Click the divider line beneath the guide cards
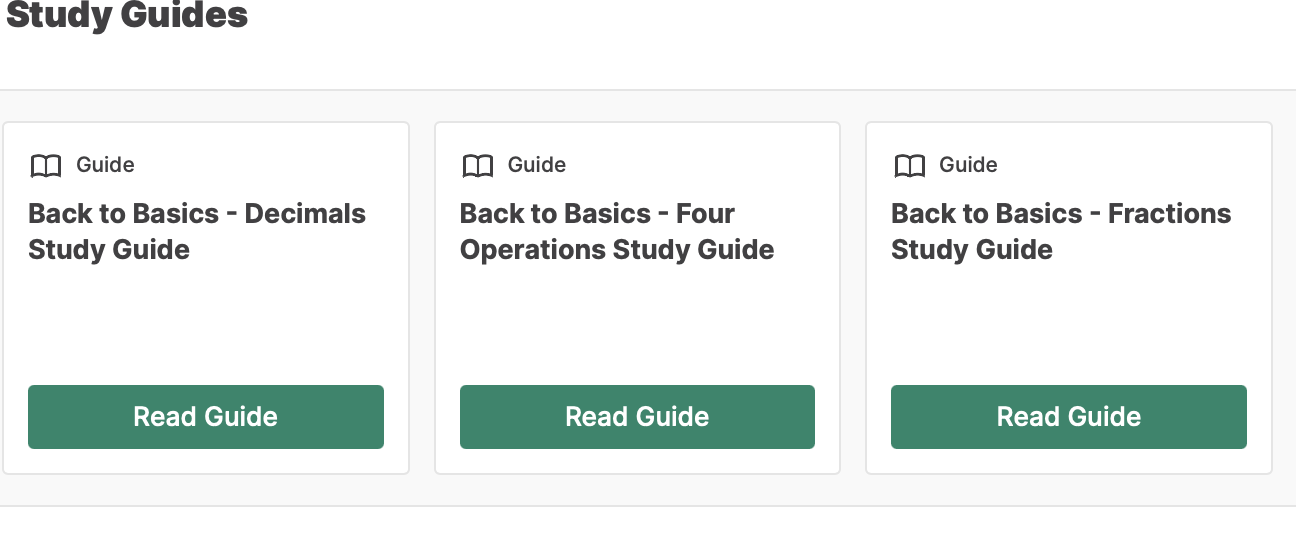This screenshot has width=1296, height=556. click(648, 506)
